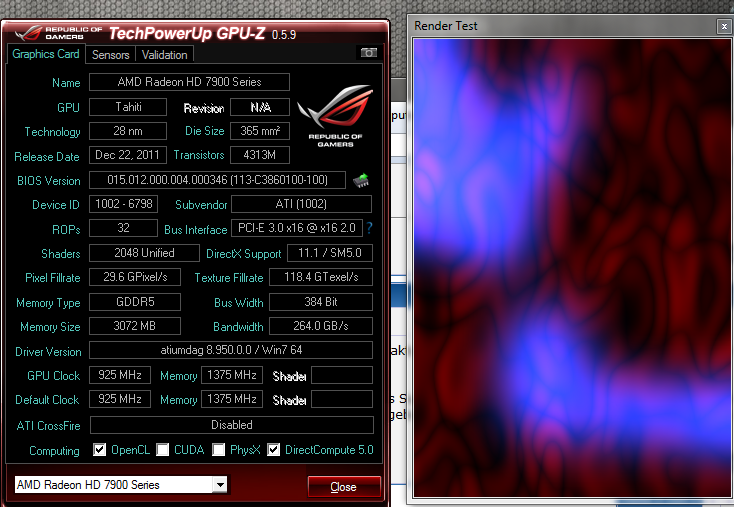734x507 pixels.
Task: Click the empty Shader field in Default Clock row
Action: (x=342, y=399)
